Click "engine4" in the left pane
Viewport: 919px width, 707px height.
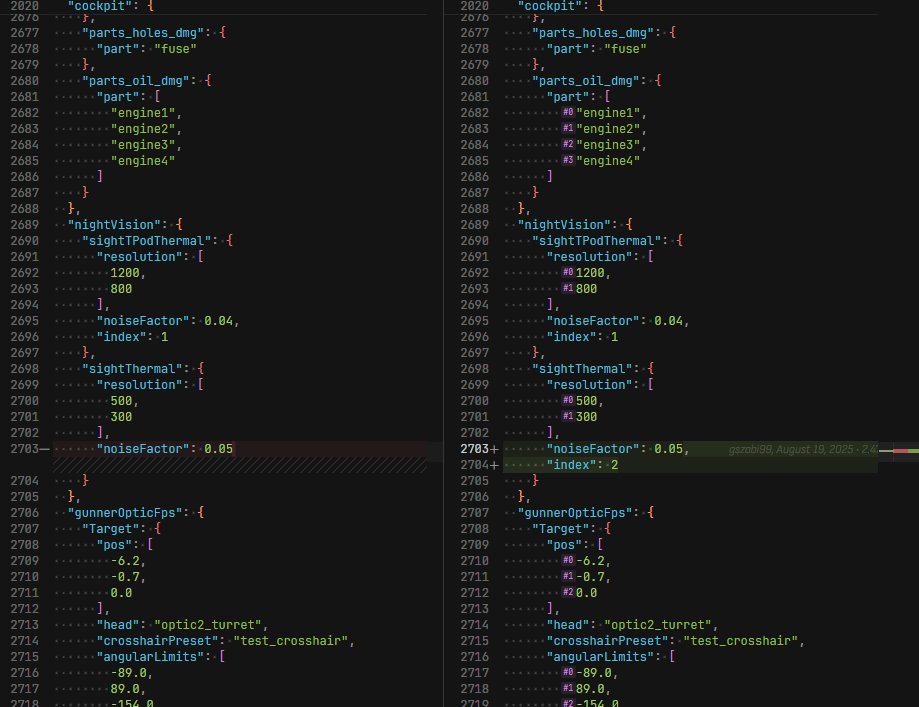pyautogui.click(x=143, y=161)
